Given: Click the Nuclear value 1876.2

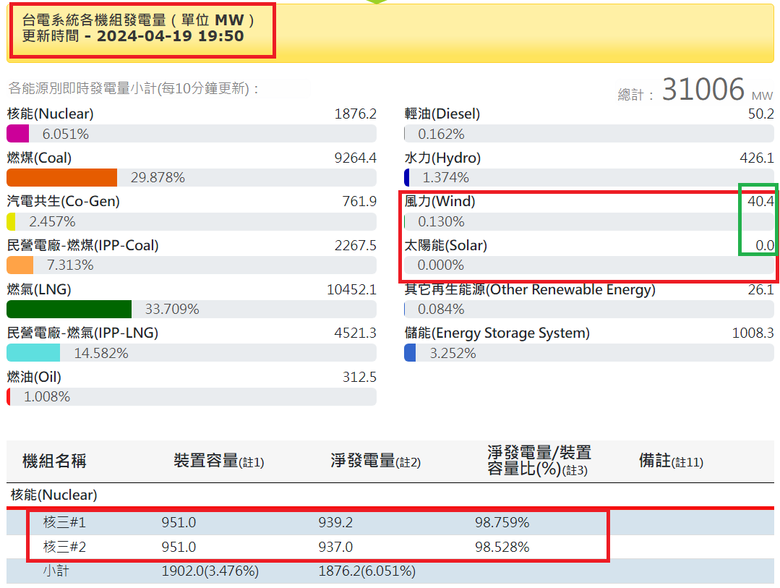Looking at the screenshot, I should (355, 114).
